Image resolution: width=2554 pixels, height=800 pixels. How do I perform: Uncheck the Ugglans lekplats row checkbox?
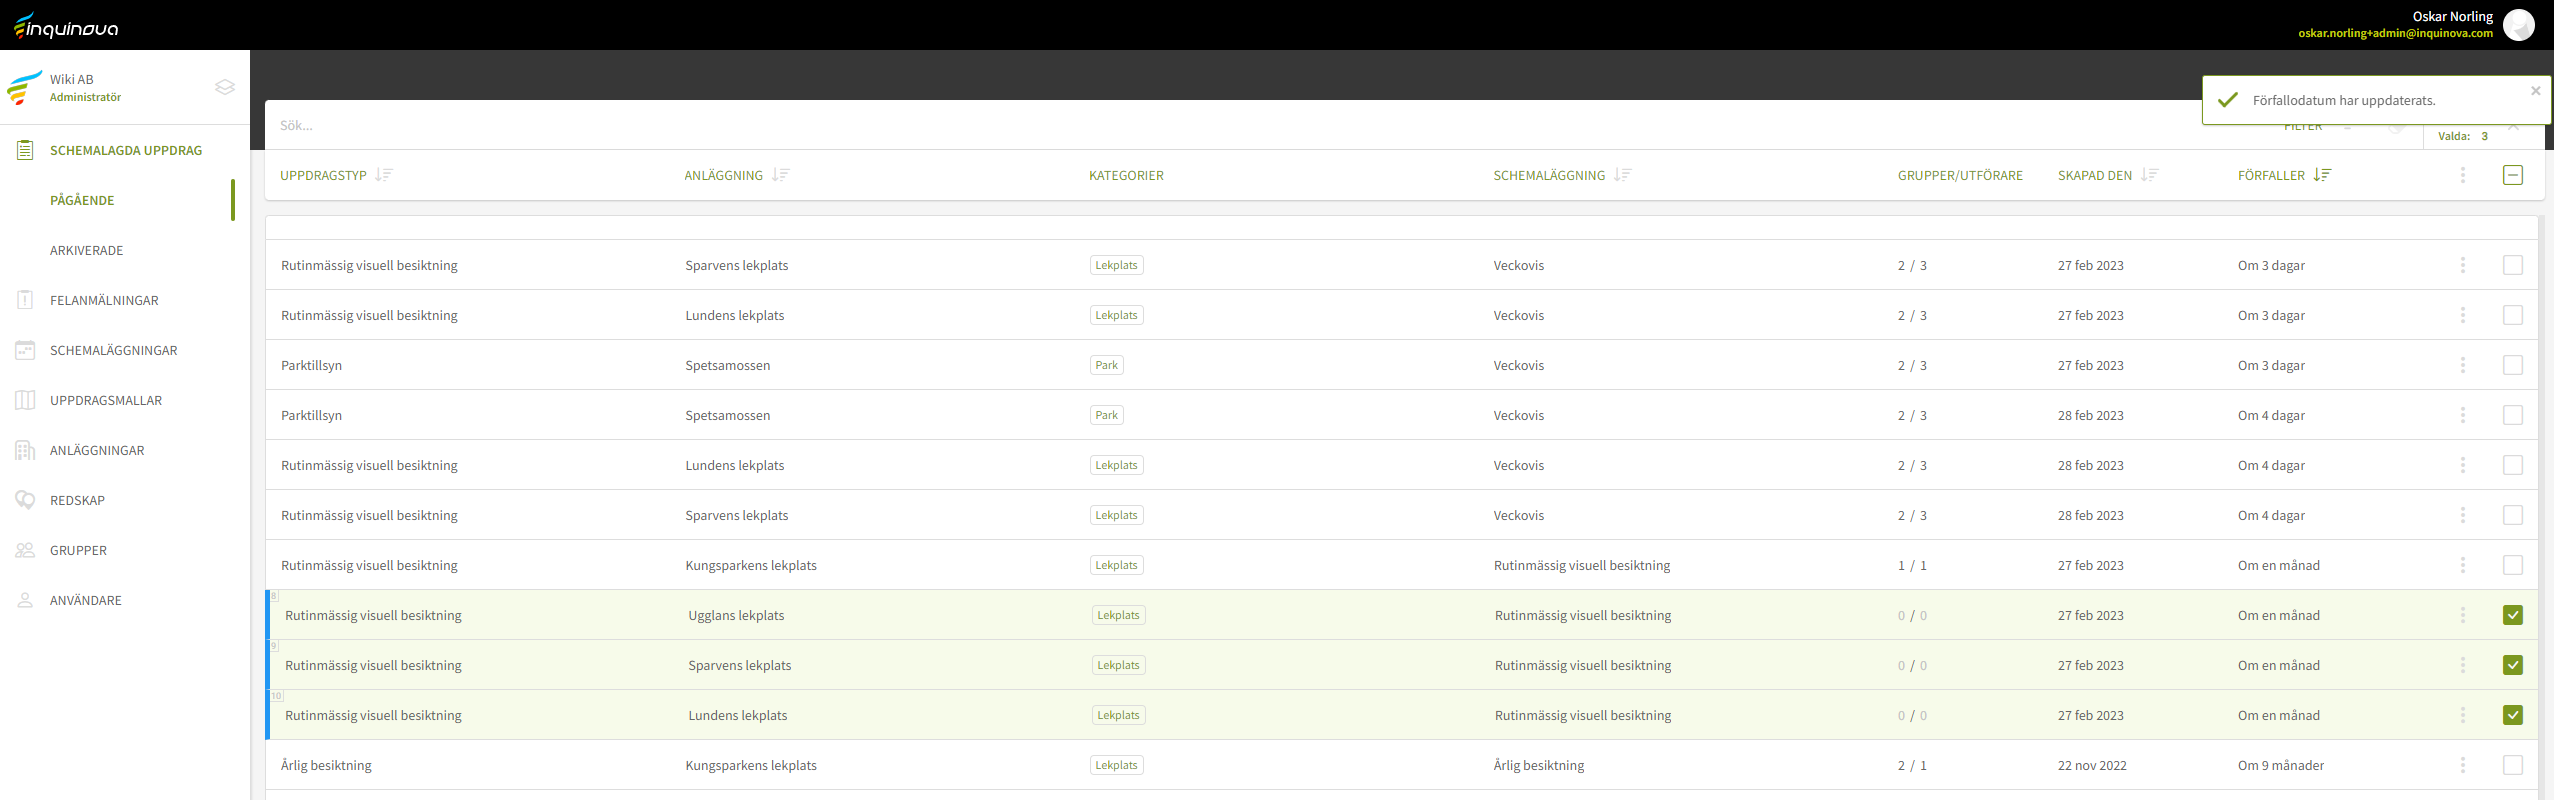(x=2512, y=615)
